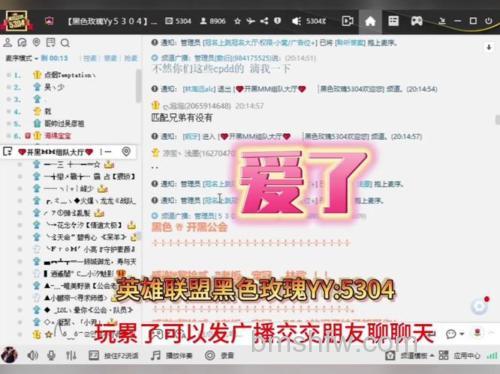
Task: Open the user contacts icon in sidebar toolbar
Action: tap(8, 42)
